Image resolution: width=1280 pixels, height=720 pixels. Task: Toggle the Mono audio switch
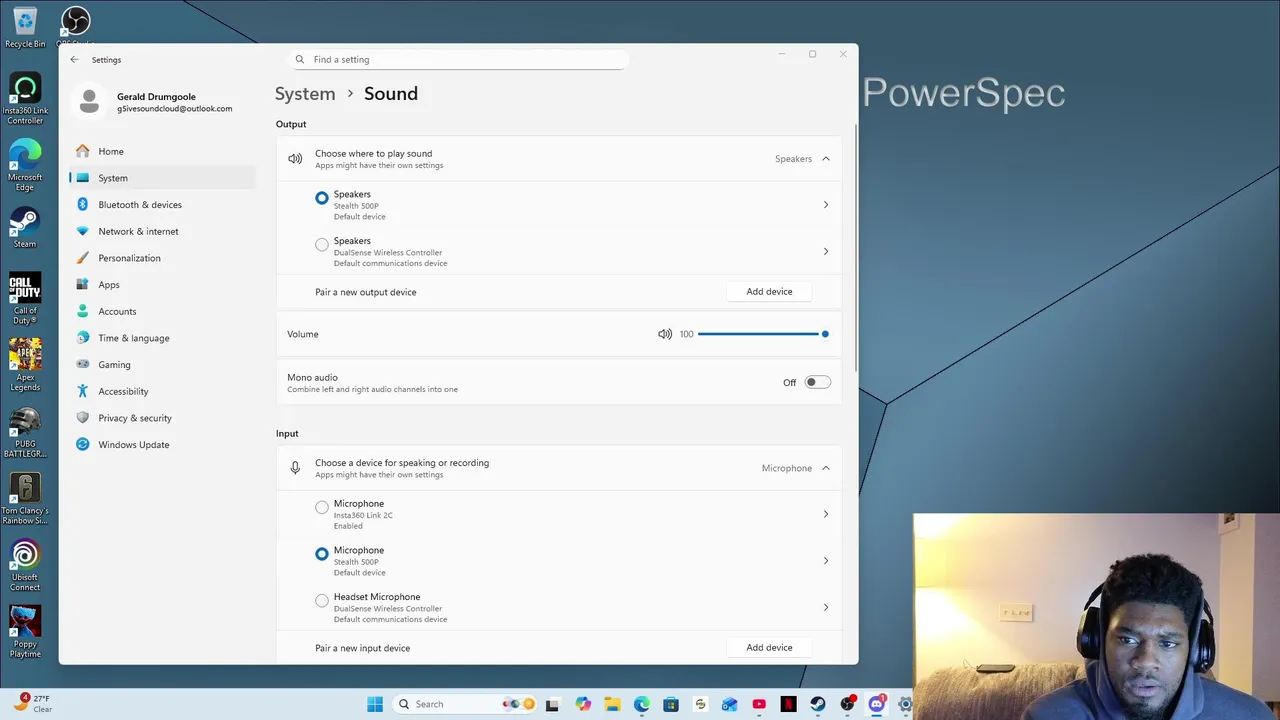click(x=818, y=382)
